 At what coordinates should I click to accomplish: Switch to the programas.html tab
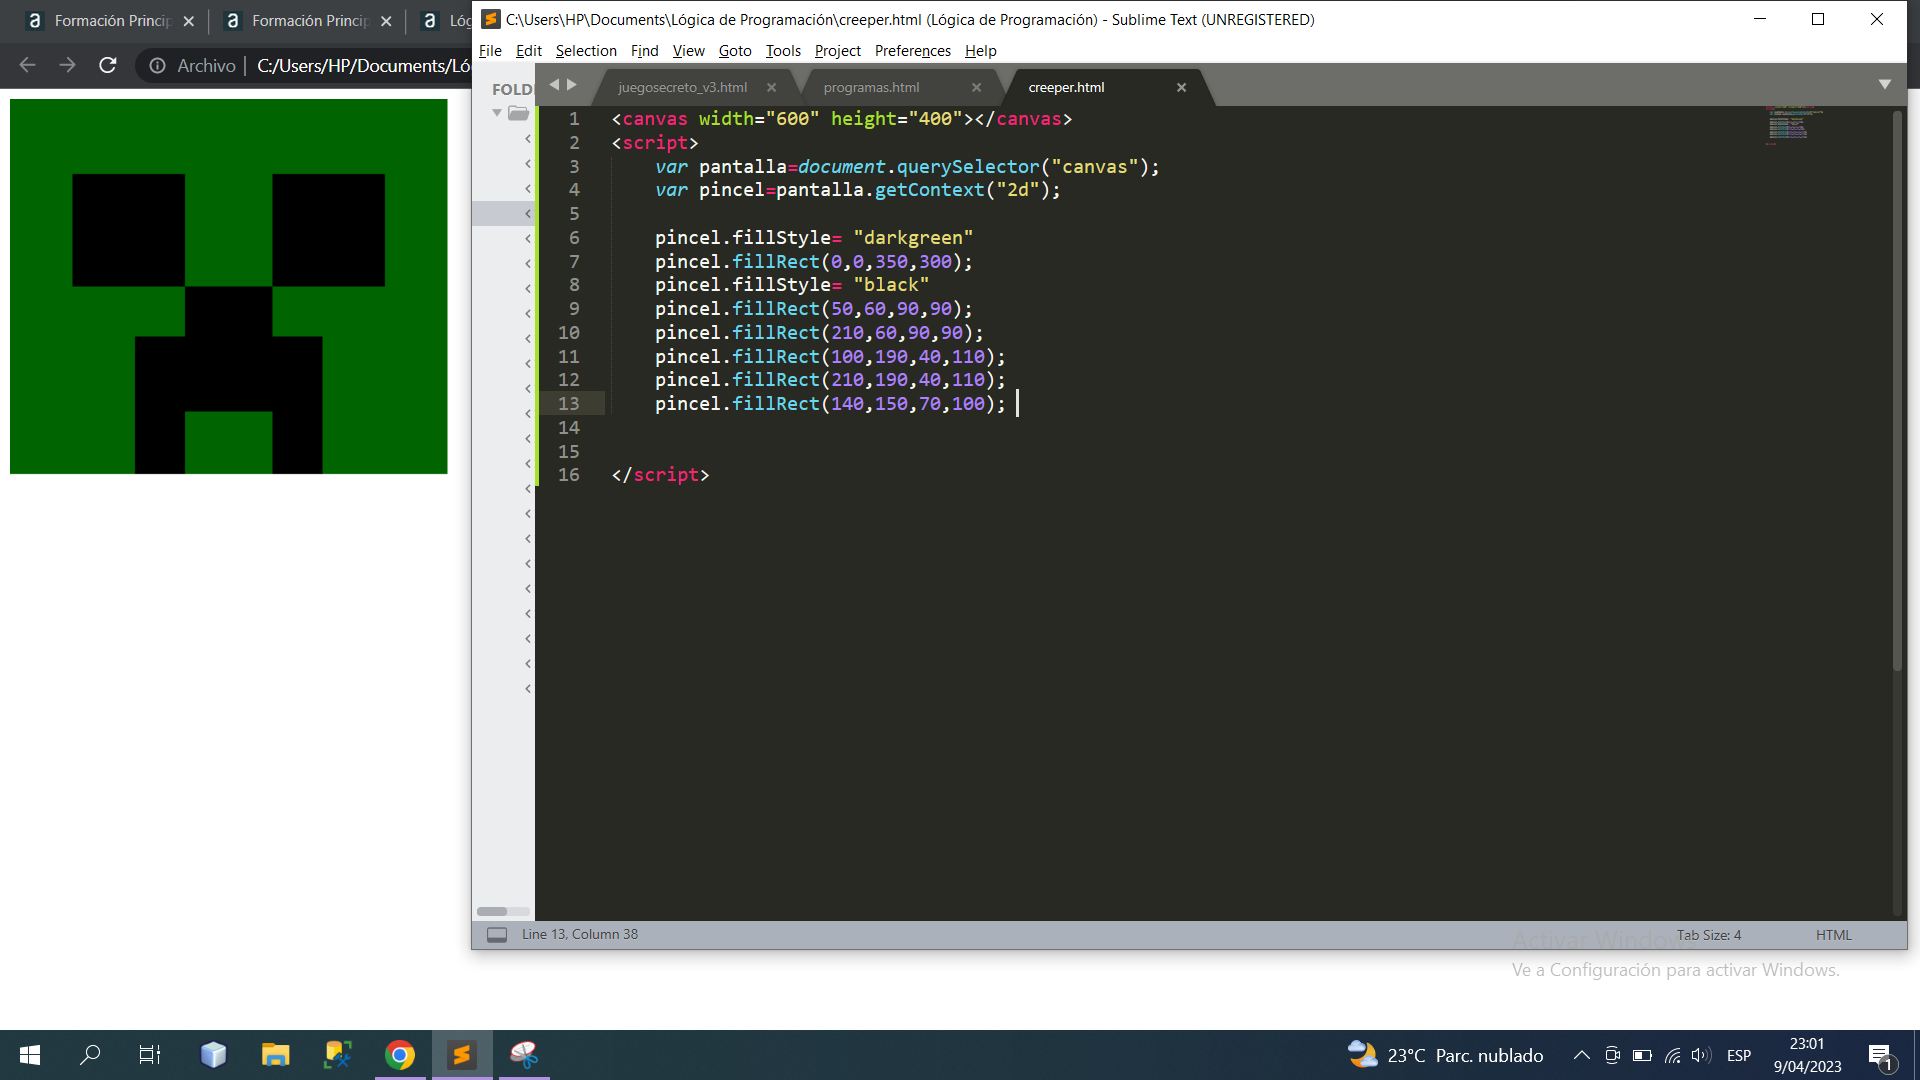coord(871,88)
